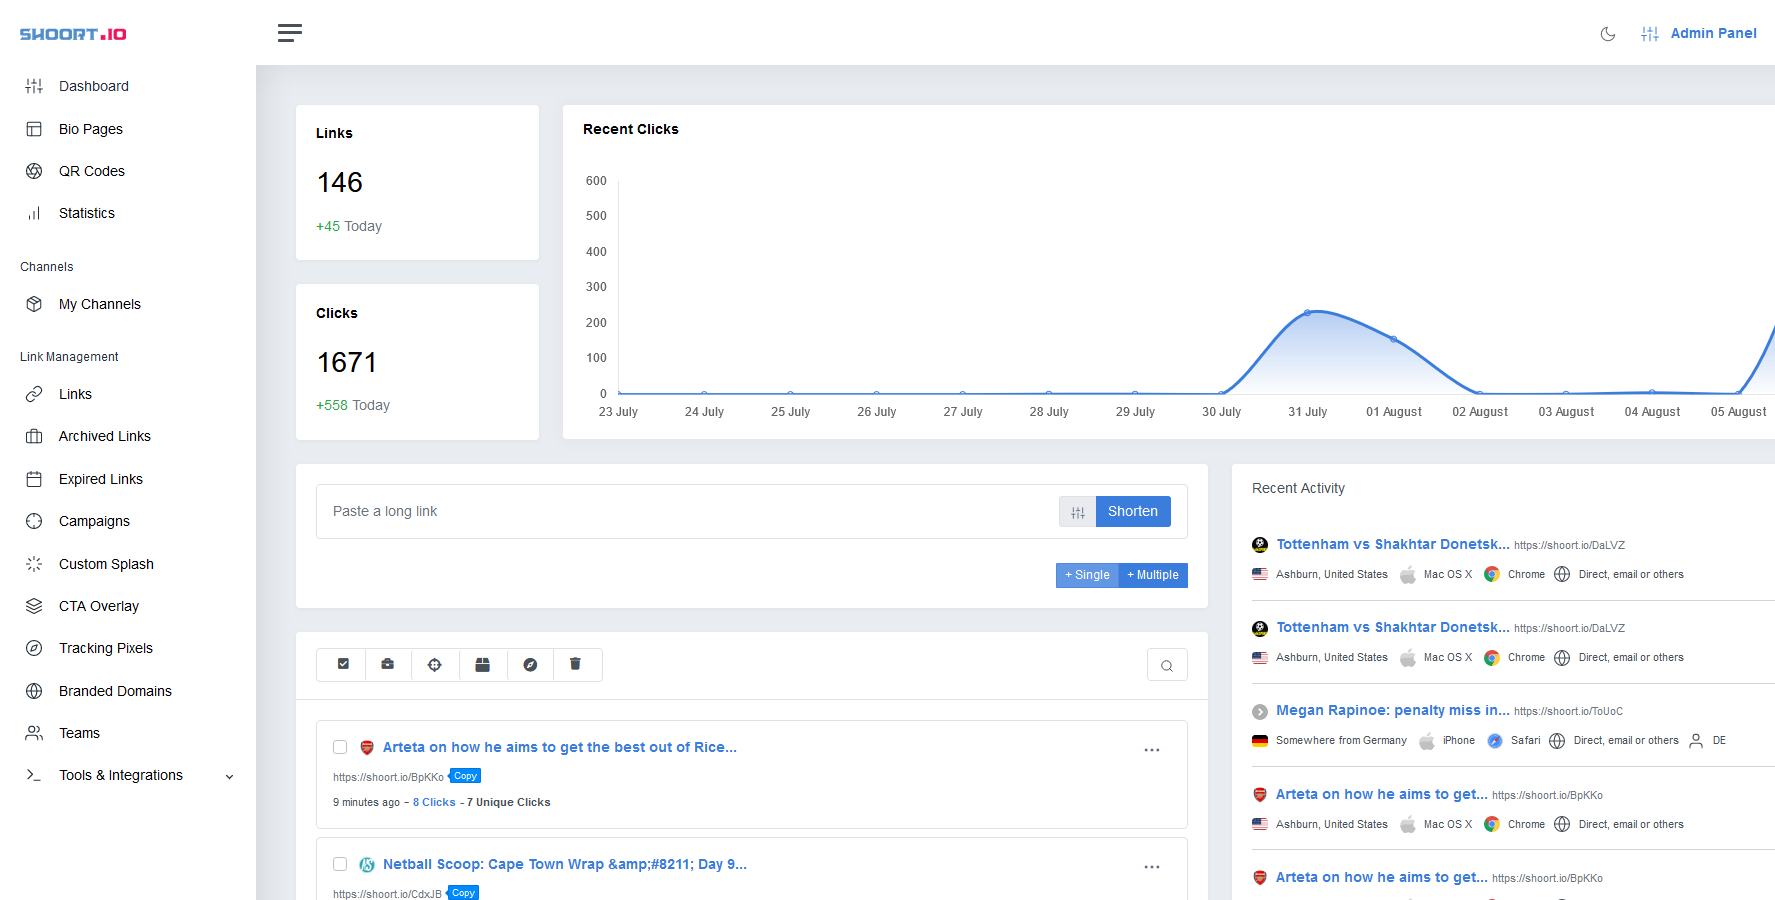This screenshot has width=1775, height=900.
Task: Select the Statistics sidebar icon
Action: coord(33,212)
